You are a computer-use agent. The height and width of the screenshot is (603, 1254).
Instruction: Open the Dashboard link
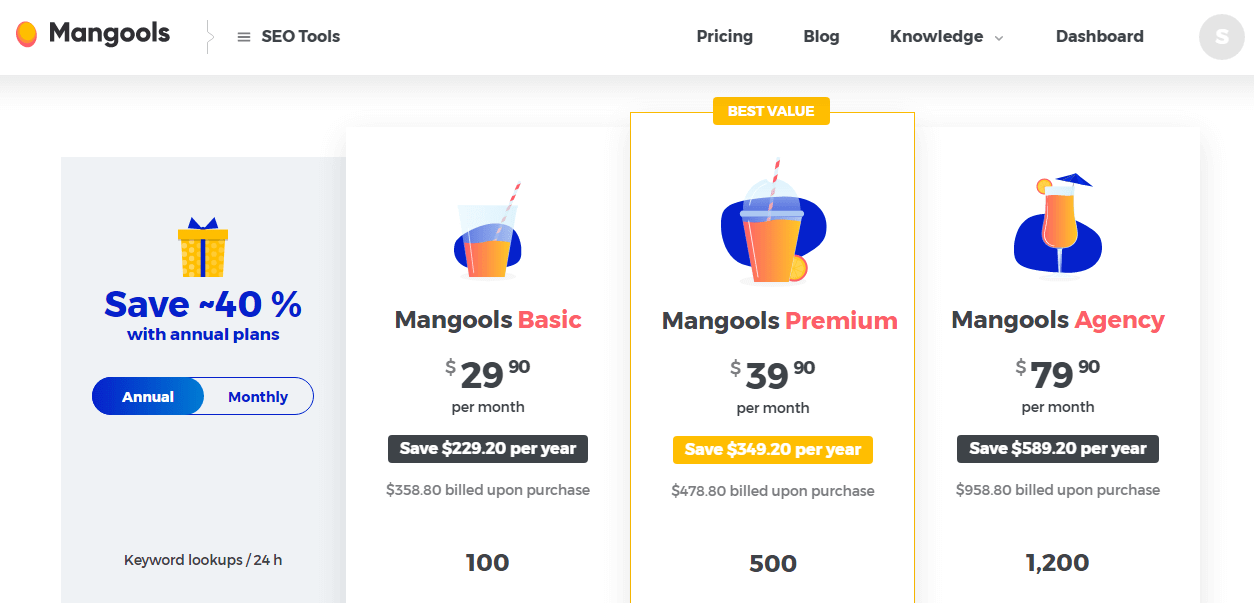(1099, 37)
